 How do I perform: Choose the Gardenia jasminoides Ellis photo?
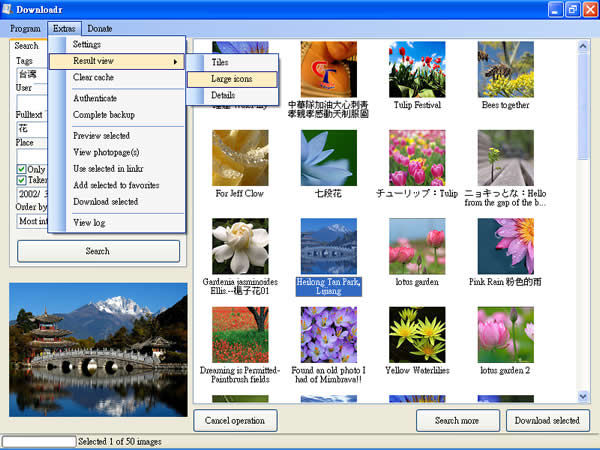pyautogui.click(x=240, y=246)
